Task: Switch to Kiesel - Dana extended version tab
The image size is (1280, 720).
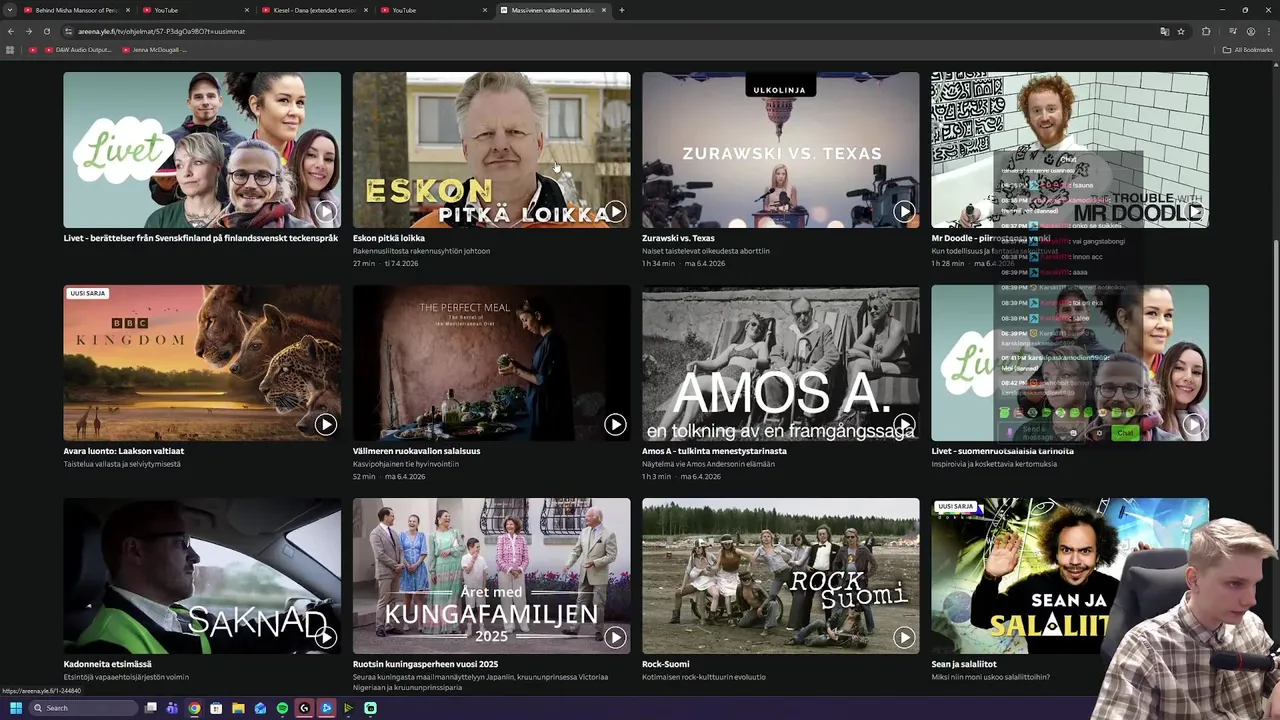Action: (x=314, y=10)
